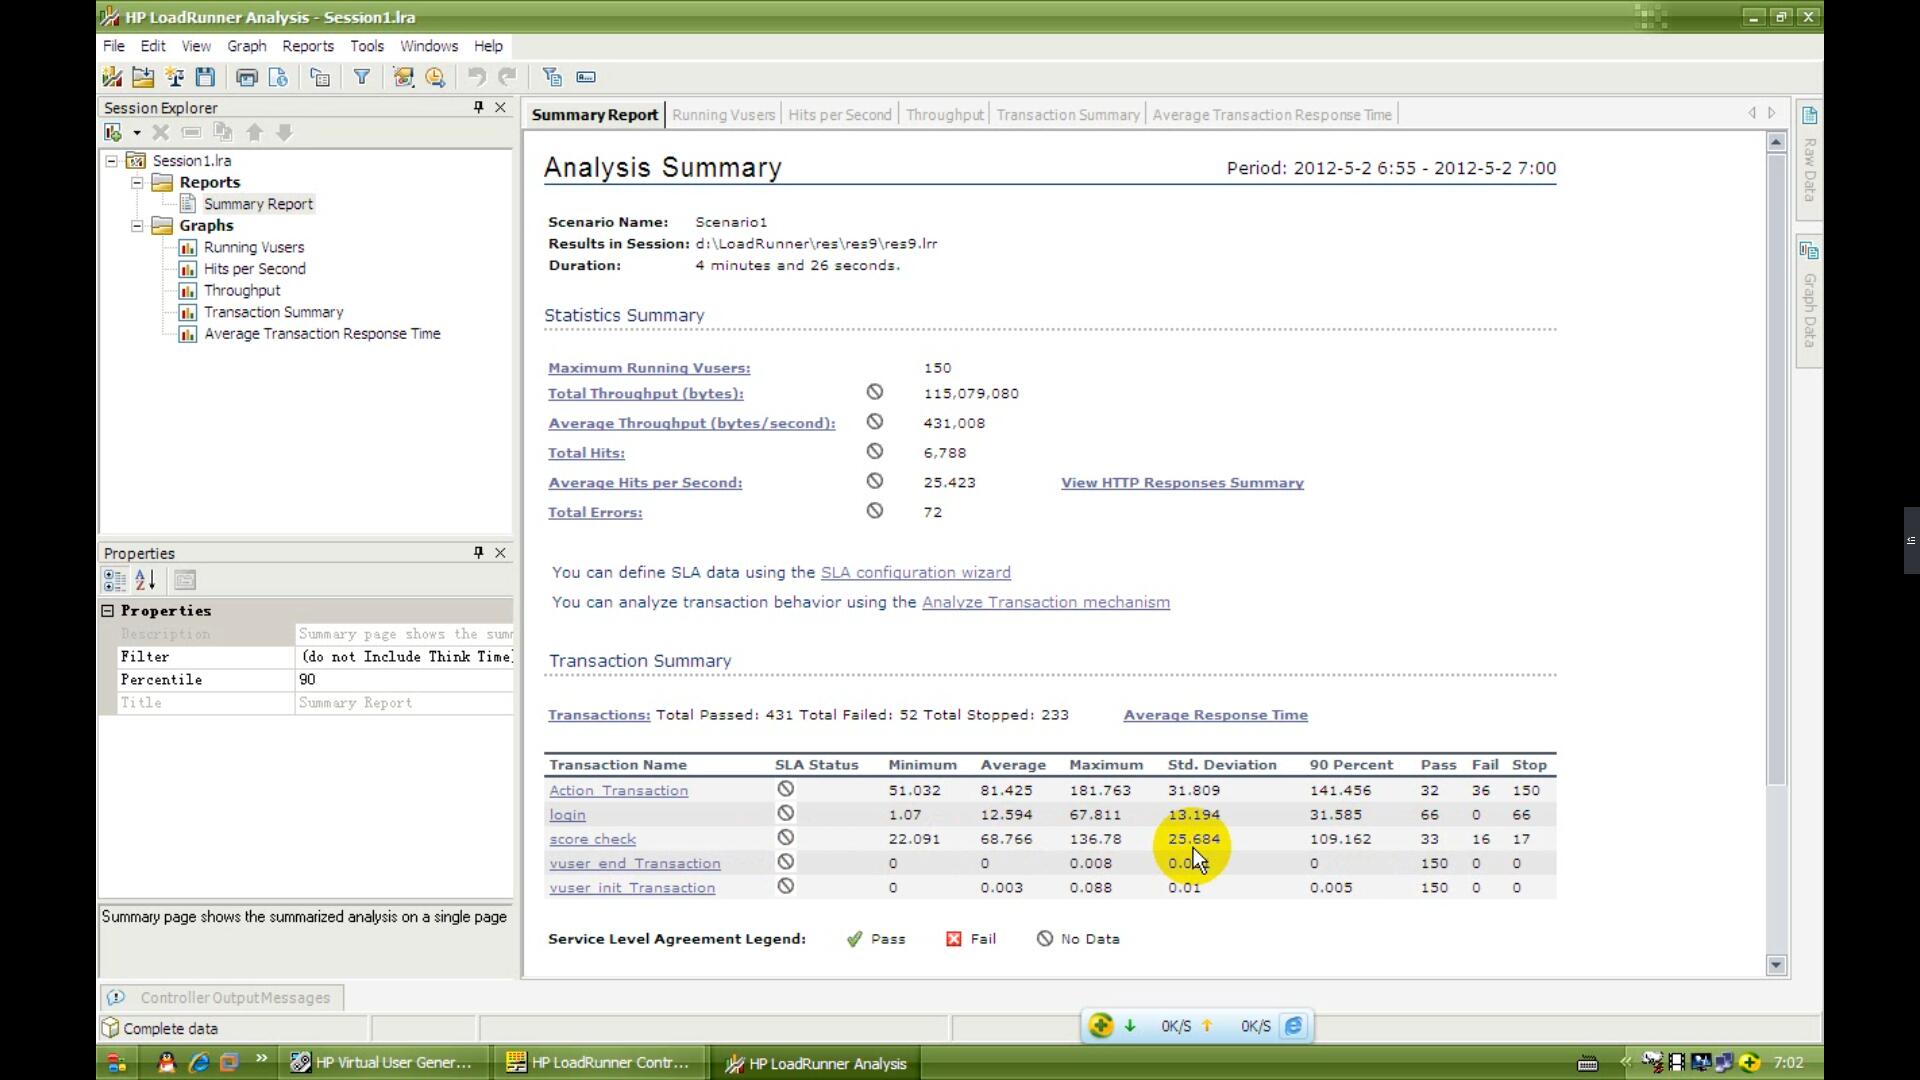Select Transaction Summary in Session Explorer tree
This screenshot has height=1080, width=1920.
273,313
